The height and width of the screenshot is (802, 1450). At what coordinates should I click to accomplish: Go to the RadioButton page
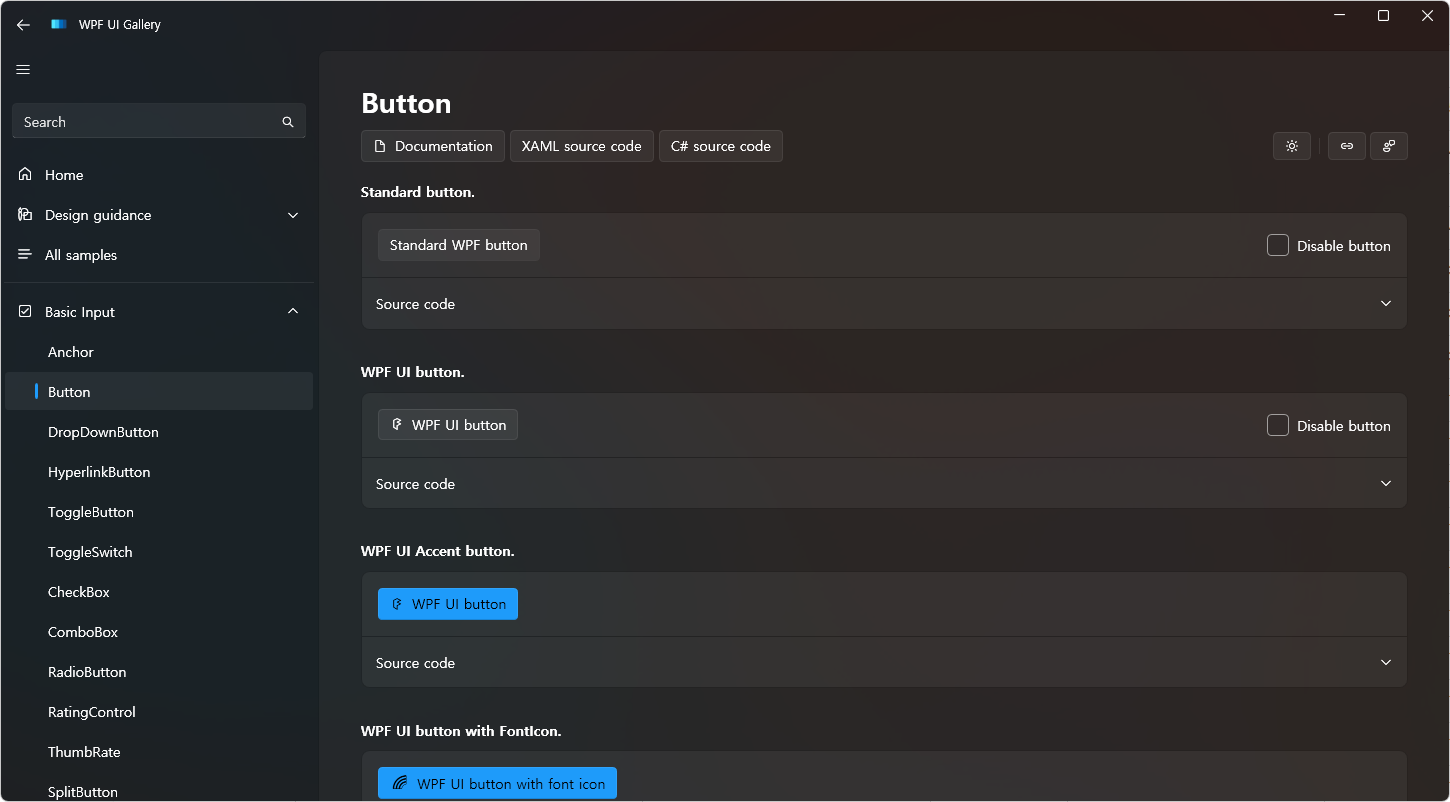point(159,672)
